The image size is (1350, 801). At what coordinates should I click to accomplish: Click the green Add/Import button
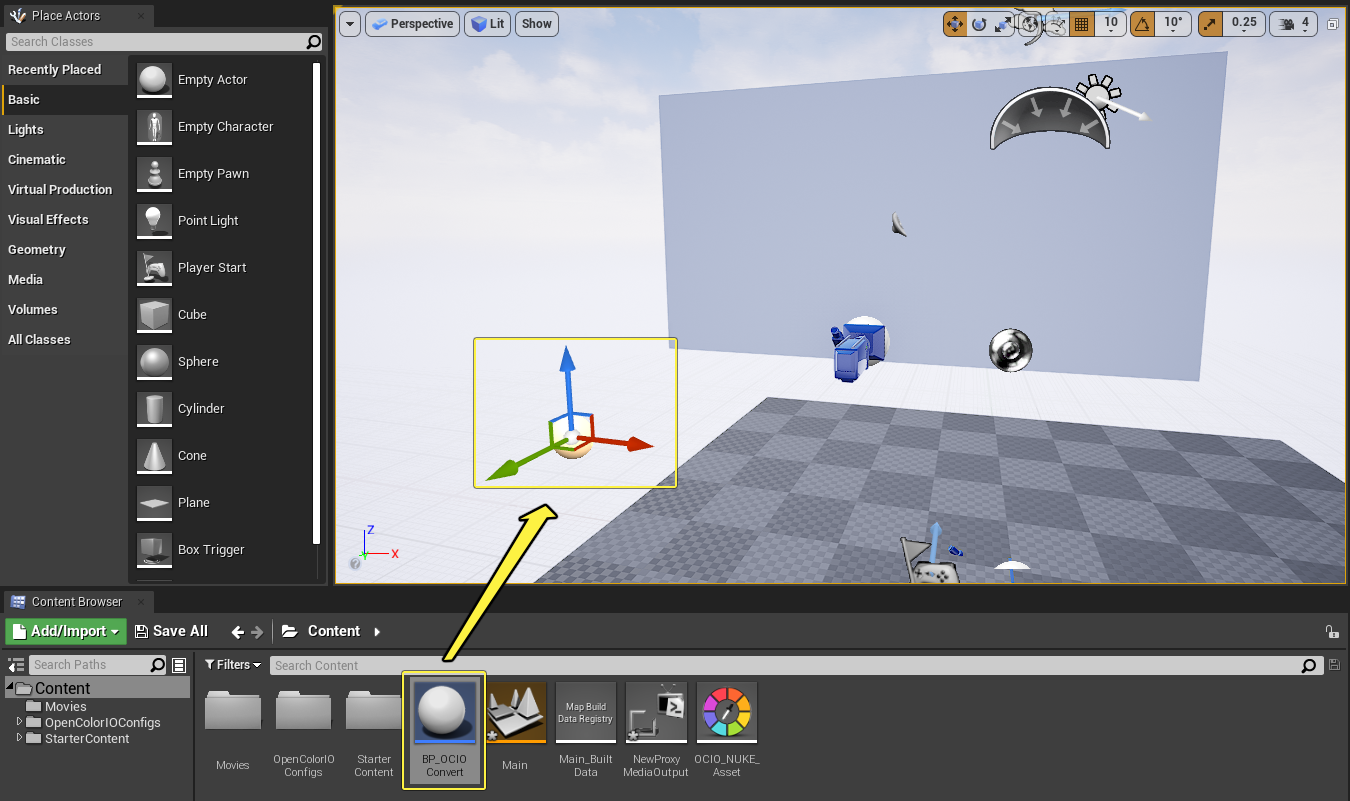[66, 631]
